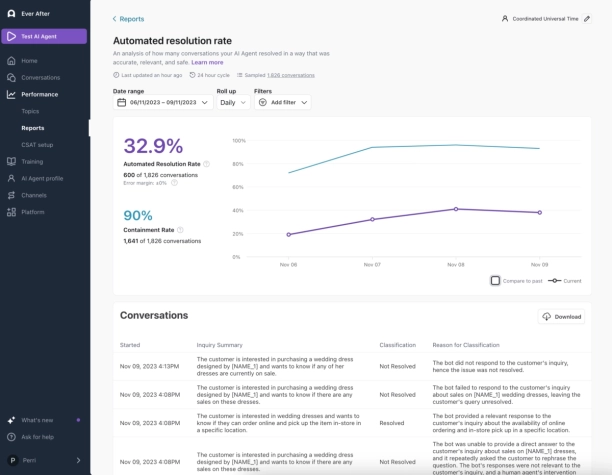Click the Home icon in sidebar
Viewport: 612px width, 475px height.
coord(10,61)
